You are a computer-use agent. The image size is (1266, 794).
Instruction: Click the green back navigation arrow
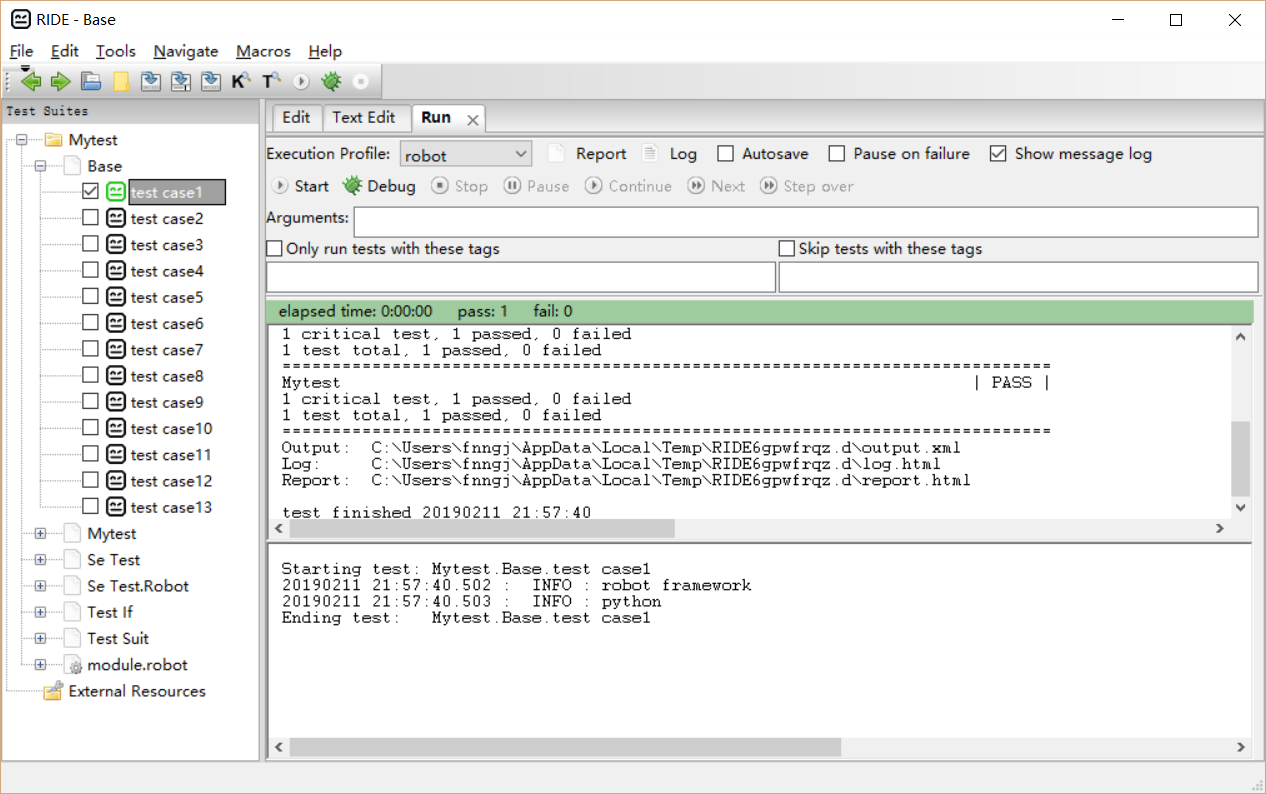pos(30,81)
